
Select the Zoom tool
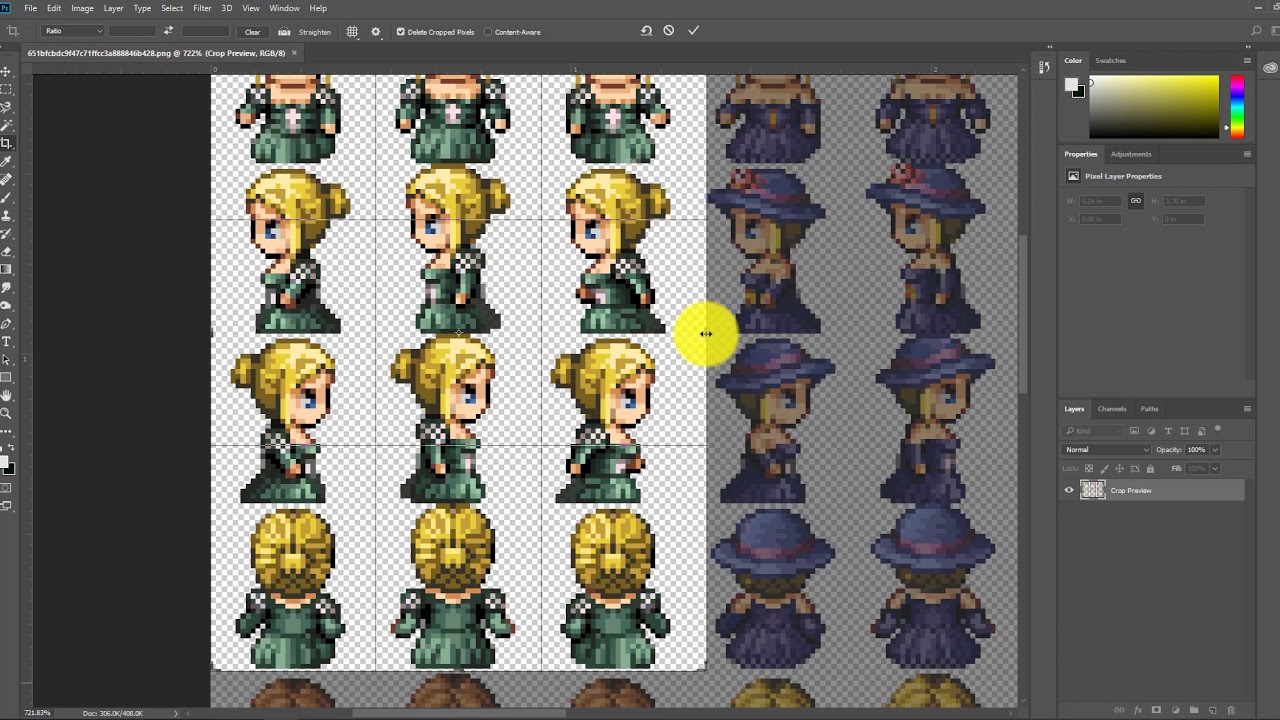[x=6, y=413]
